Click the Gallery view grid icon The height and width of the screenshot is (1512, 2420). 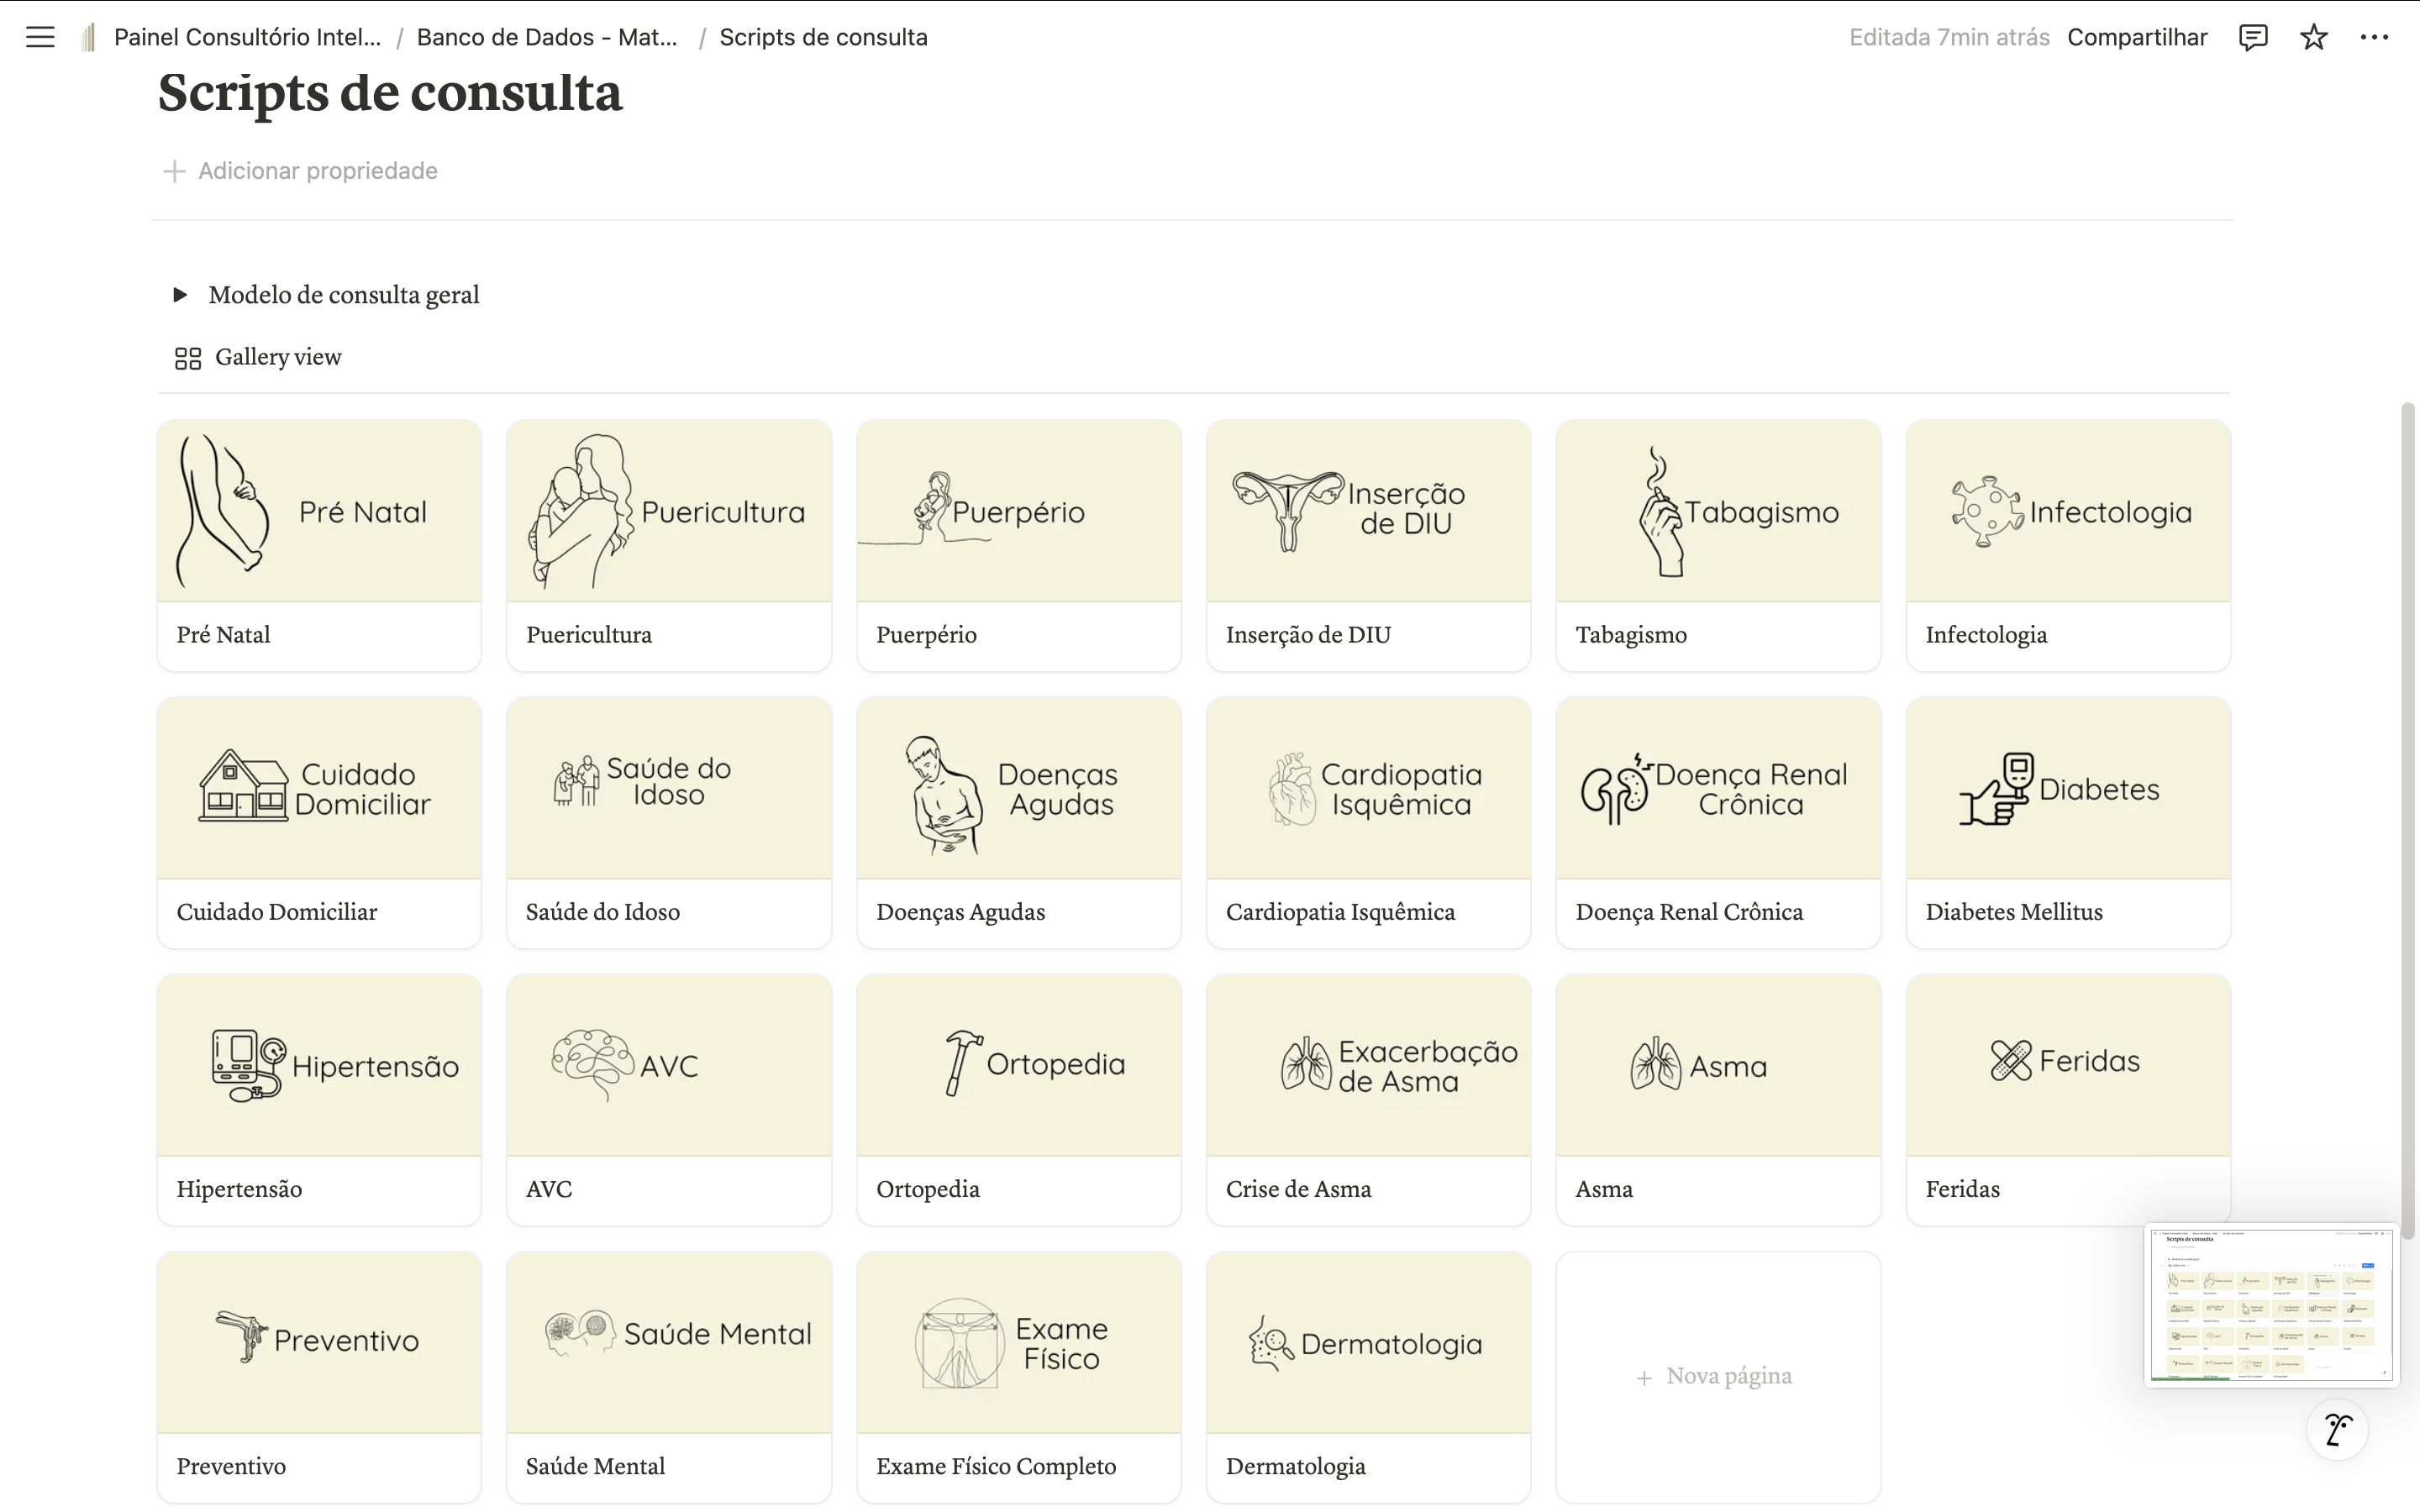pyautogui.click(x=187, y=358)
